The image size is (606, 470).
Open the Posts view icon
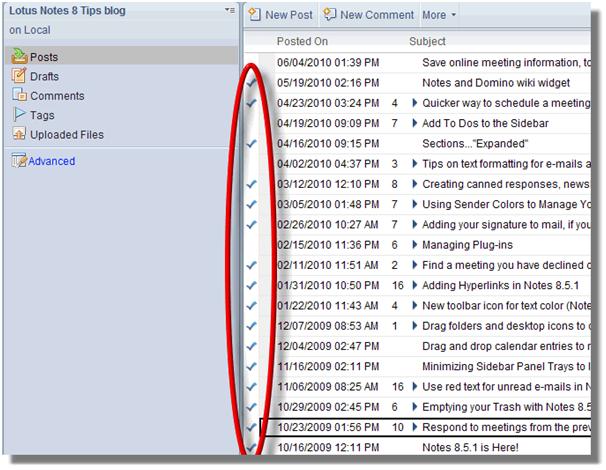(19, 56)
